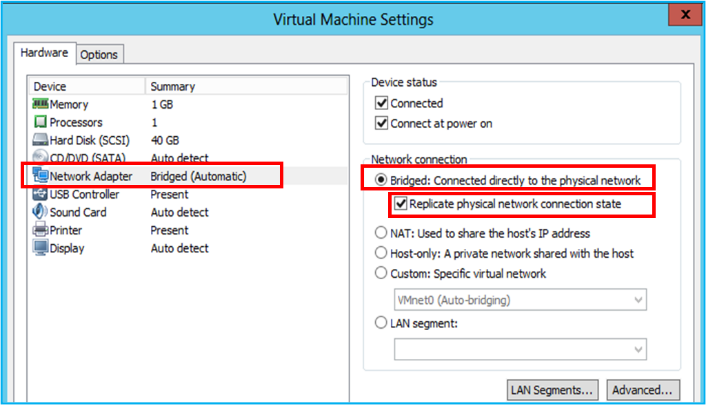Expand the LAN segment dropdown
The height and width of the screenshot is (405, 706).
click(520, 349)
